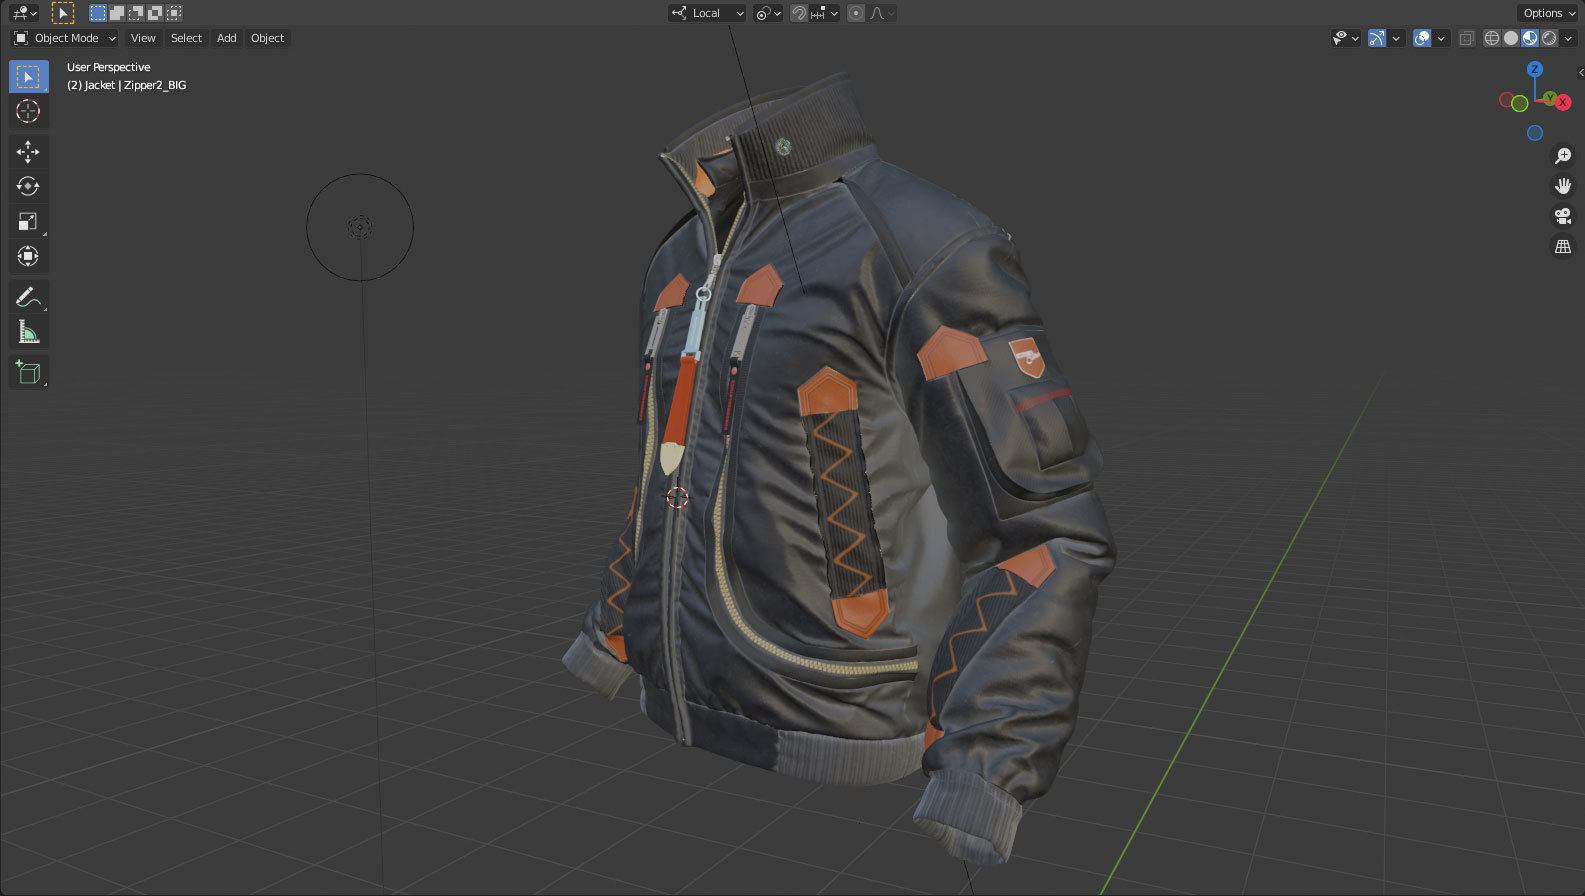The height and width of the screenshot is (896, 1585).
Task: Click the blue Z axis gizmo handle
Action: point(1535,69)
